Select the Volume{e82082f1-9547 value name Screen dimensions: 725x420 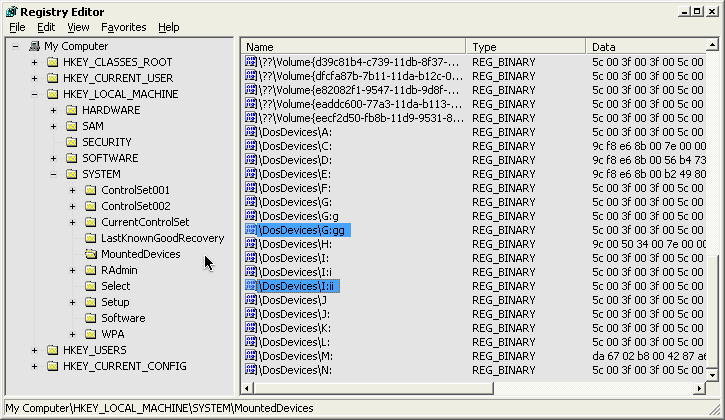[359, 90]
